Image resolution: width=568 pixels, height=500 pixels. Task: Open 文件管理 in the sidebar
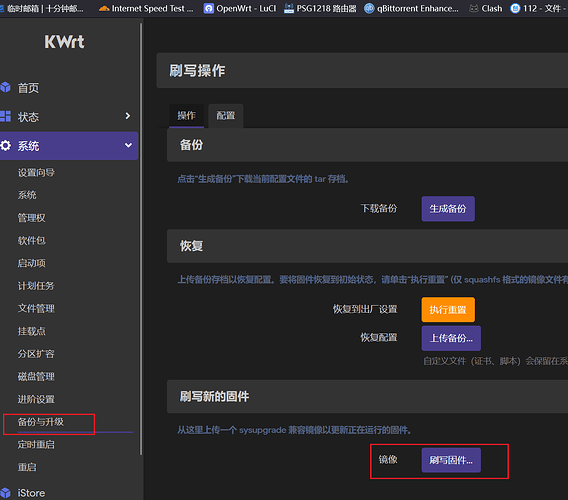coord(36,309)
